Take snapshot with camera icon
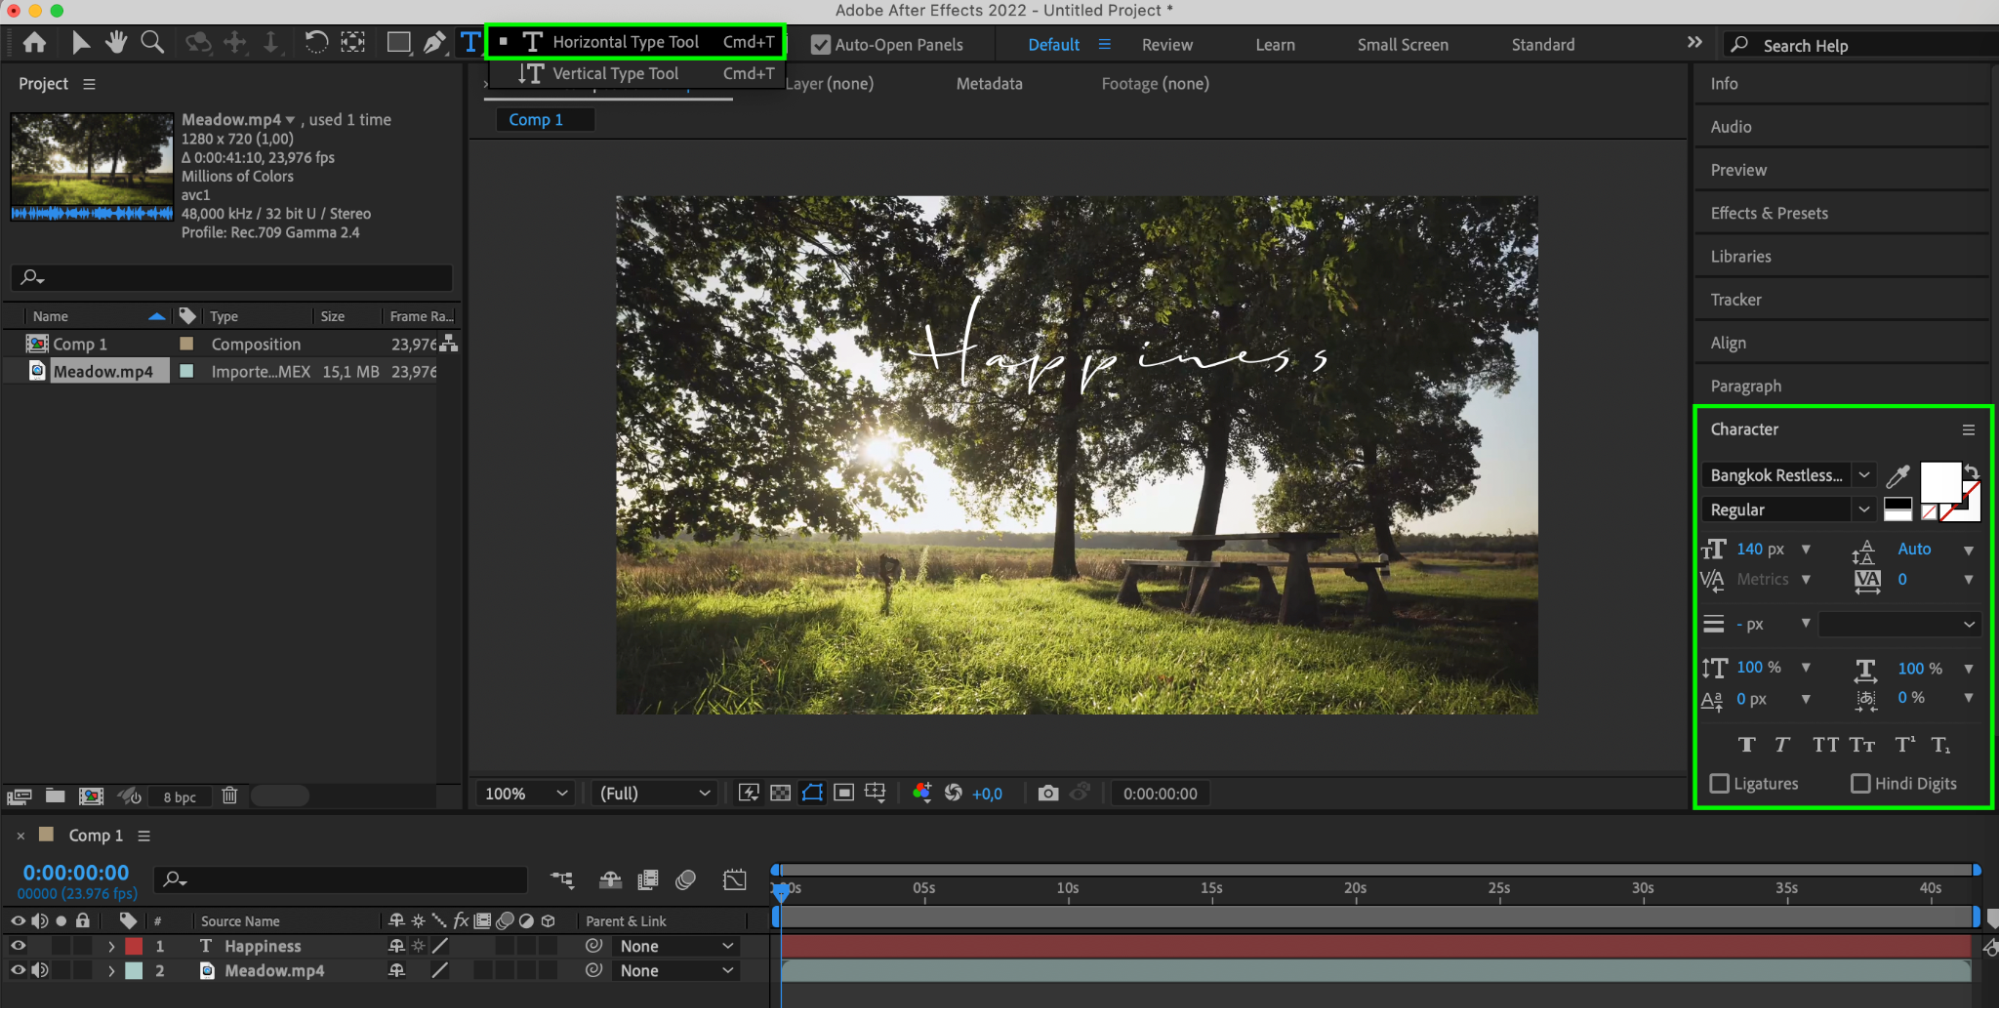The width and height of the screenshot is (1999, 1009). [x=1047, y=793]
